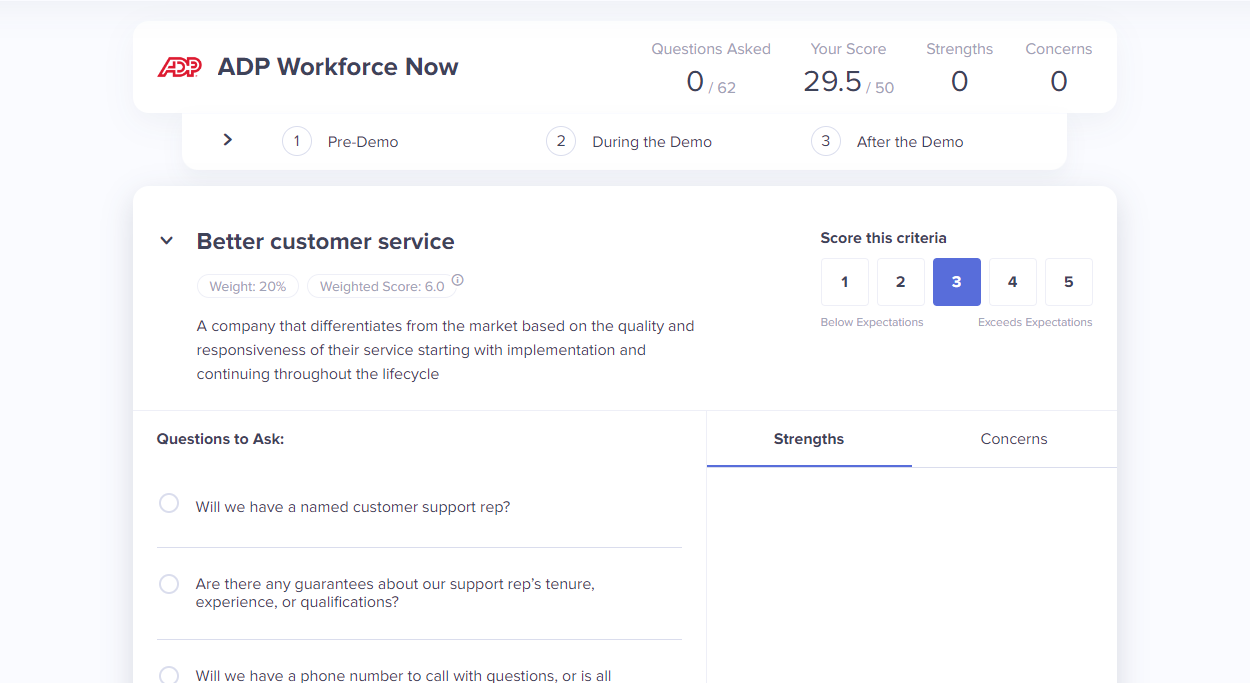Click question text 'Will we have a named customer support rep?'
This screenshot has height=683, width=1250.
(353, 507)
